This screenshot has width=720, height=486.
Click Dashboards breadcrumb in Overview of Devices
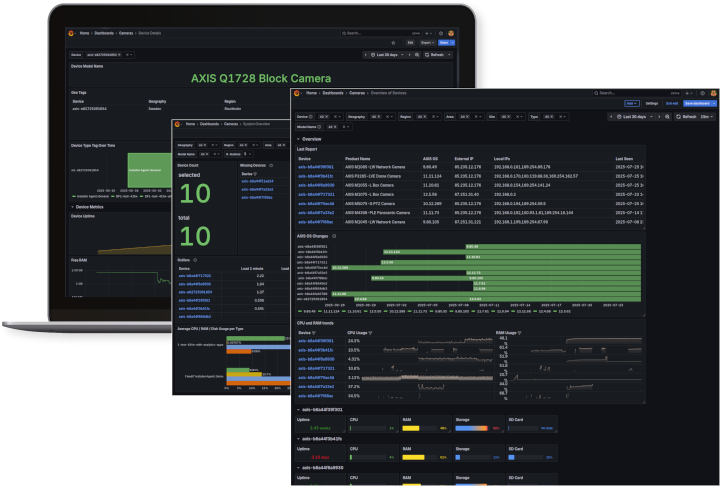coord(333,93)
